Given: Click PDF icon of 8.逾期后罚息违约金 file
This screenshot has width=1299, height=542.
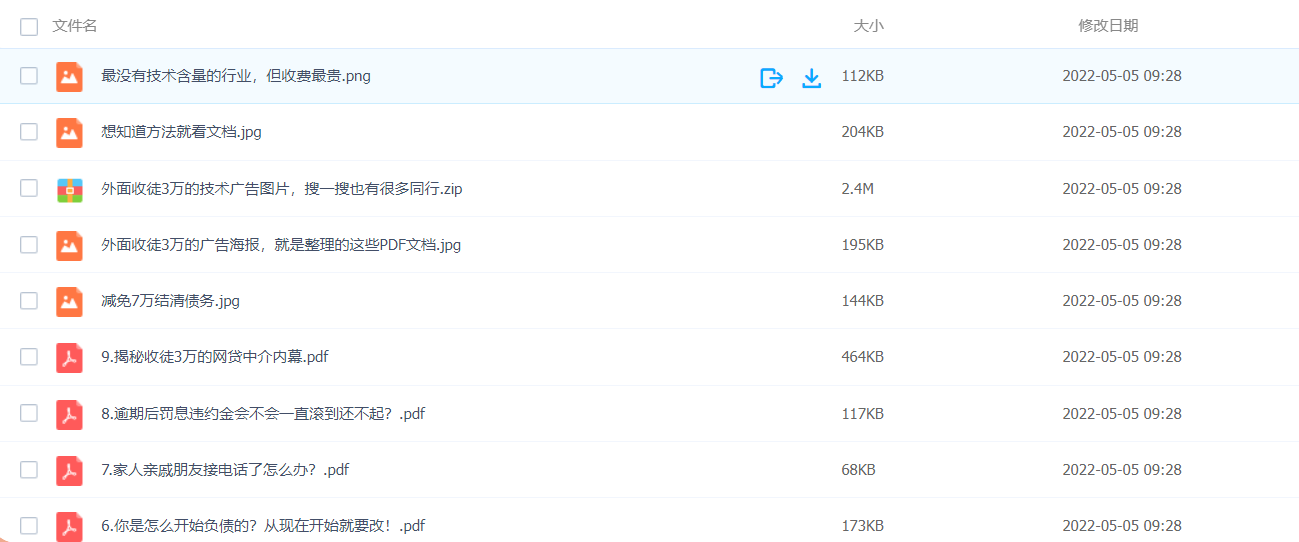Looking at the screenshot, I should coord(69,414).
